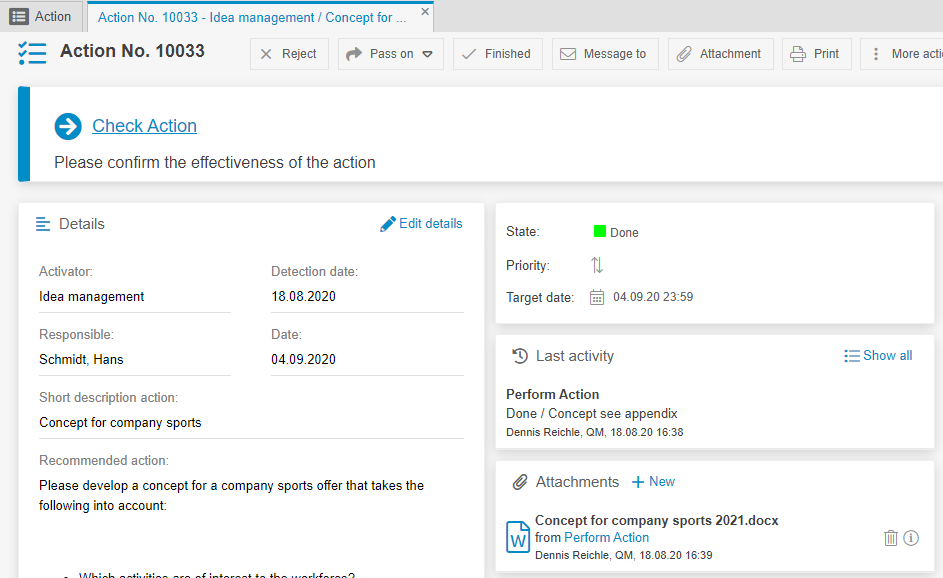This screenshot has width=943, height=578.
Task: Click the green Done state swatch
Action: click(x=600, y=232)
